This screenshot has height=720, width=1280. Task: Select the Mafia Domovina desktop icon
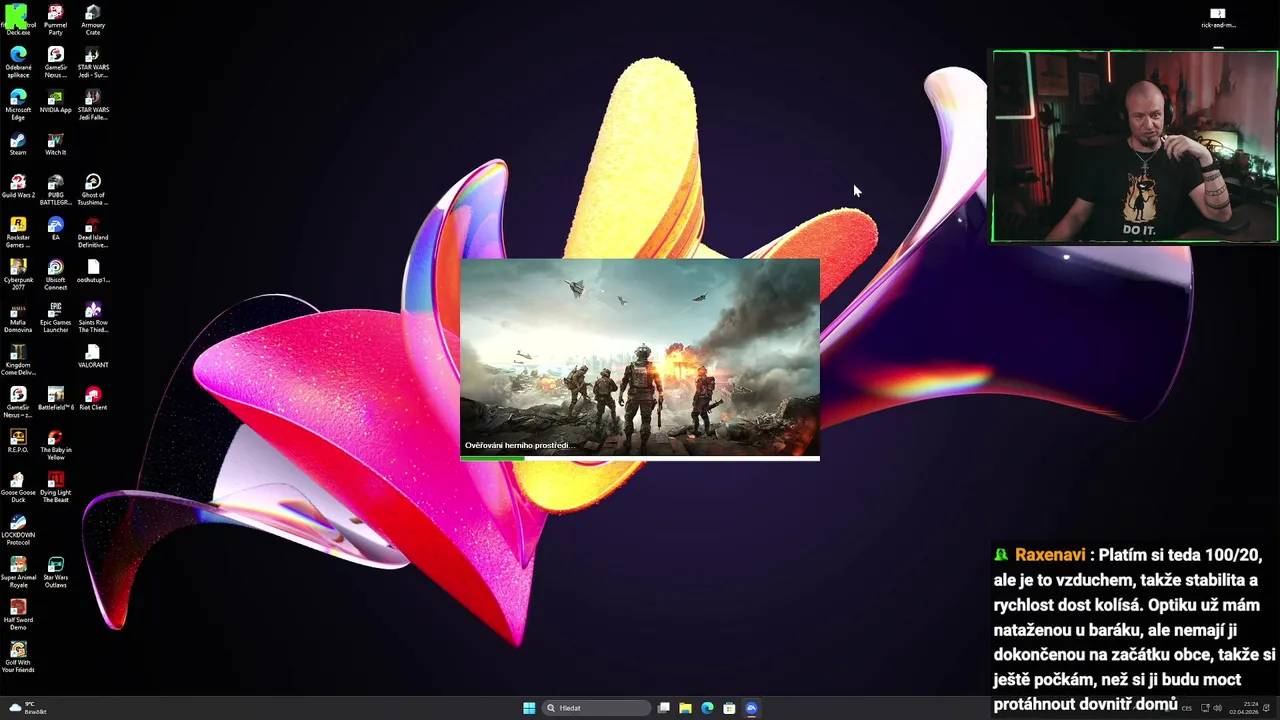pyautogui.click(x=18, y=317)
